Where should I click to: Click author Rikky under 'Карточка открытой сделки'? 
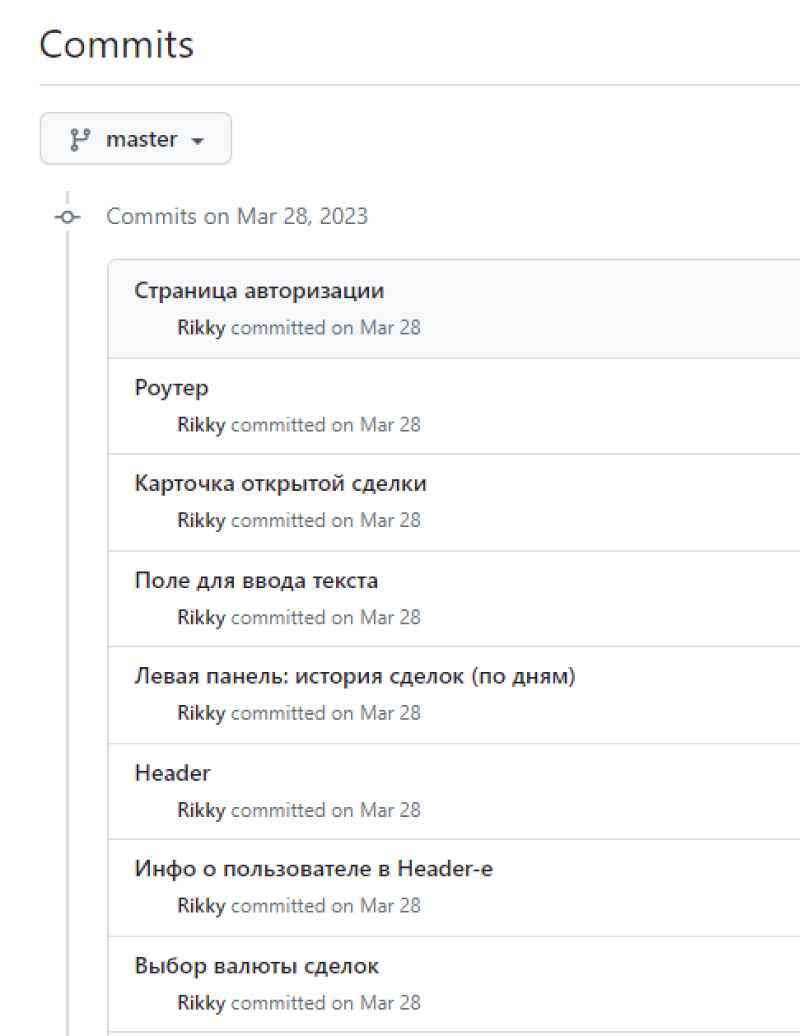click(201, 521)
